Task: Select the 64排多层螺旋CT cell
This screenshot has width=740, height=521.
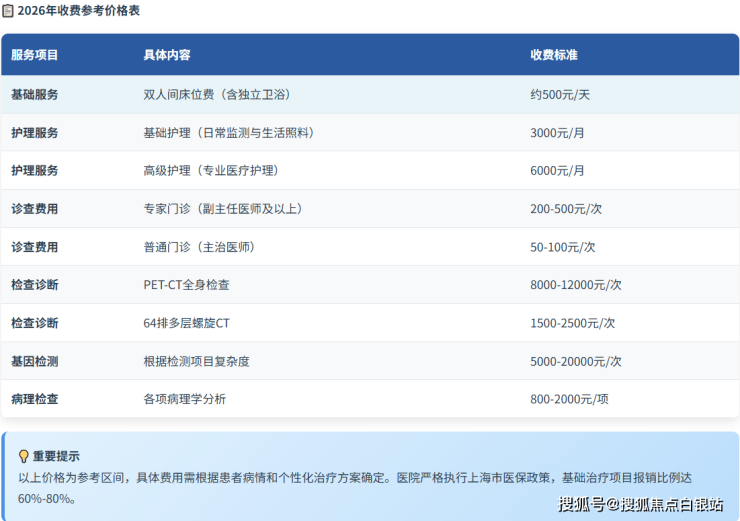Action: pyautogui.click(x=187, y=323)
